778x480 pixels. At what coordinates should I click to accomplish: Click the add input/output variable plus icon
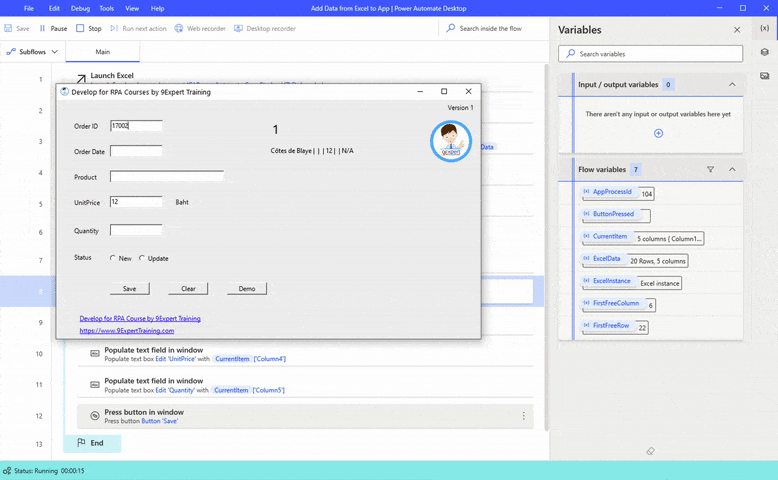click(x=658, y=133)
